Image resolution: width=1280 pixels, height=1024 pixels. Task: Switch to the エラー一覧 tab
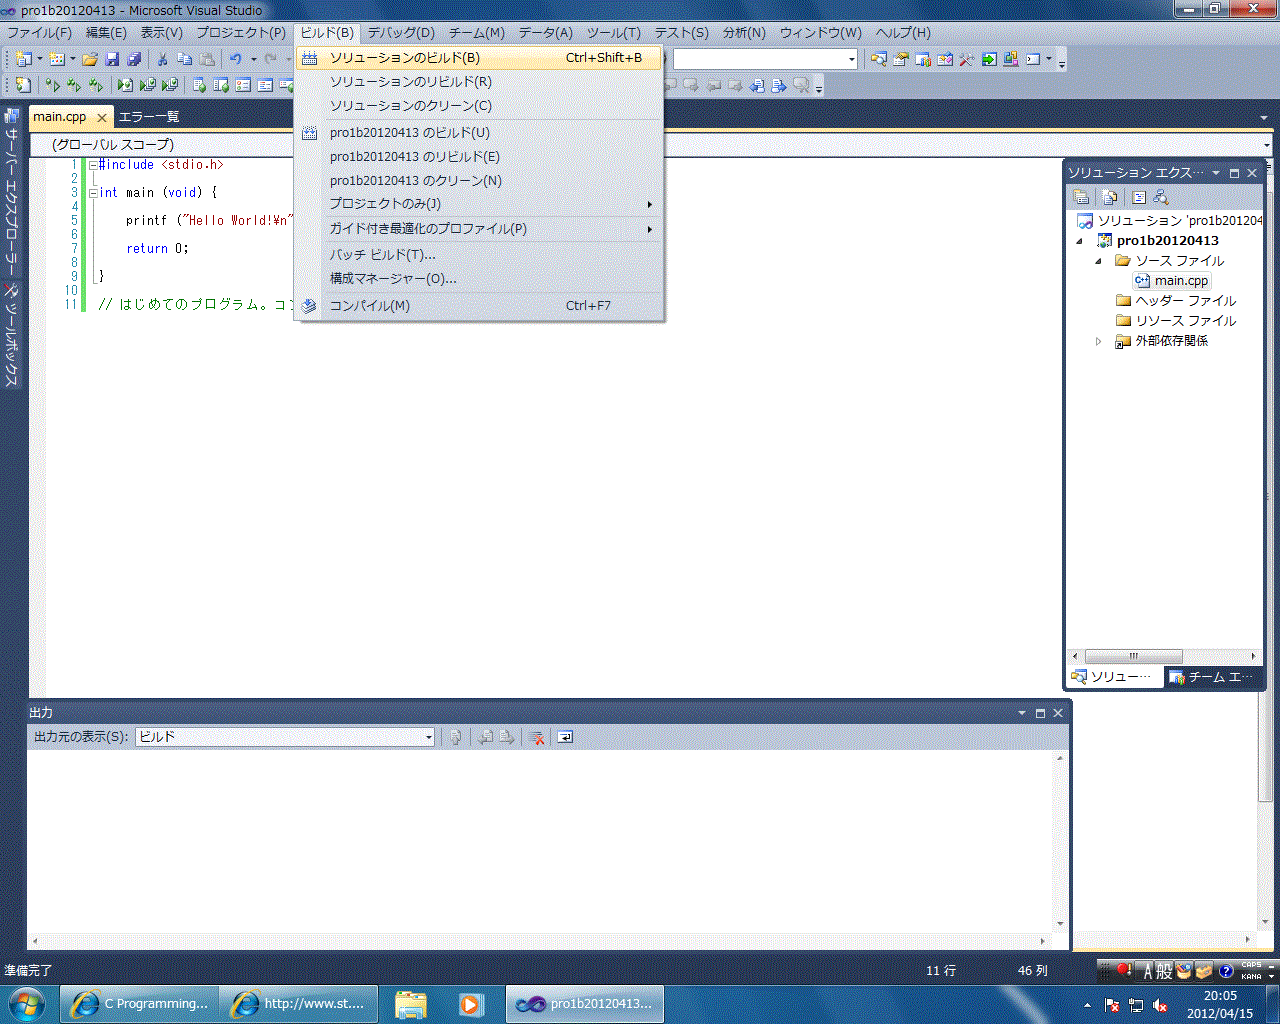click(x=149, y=117)
